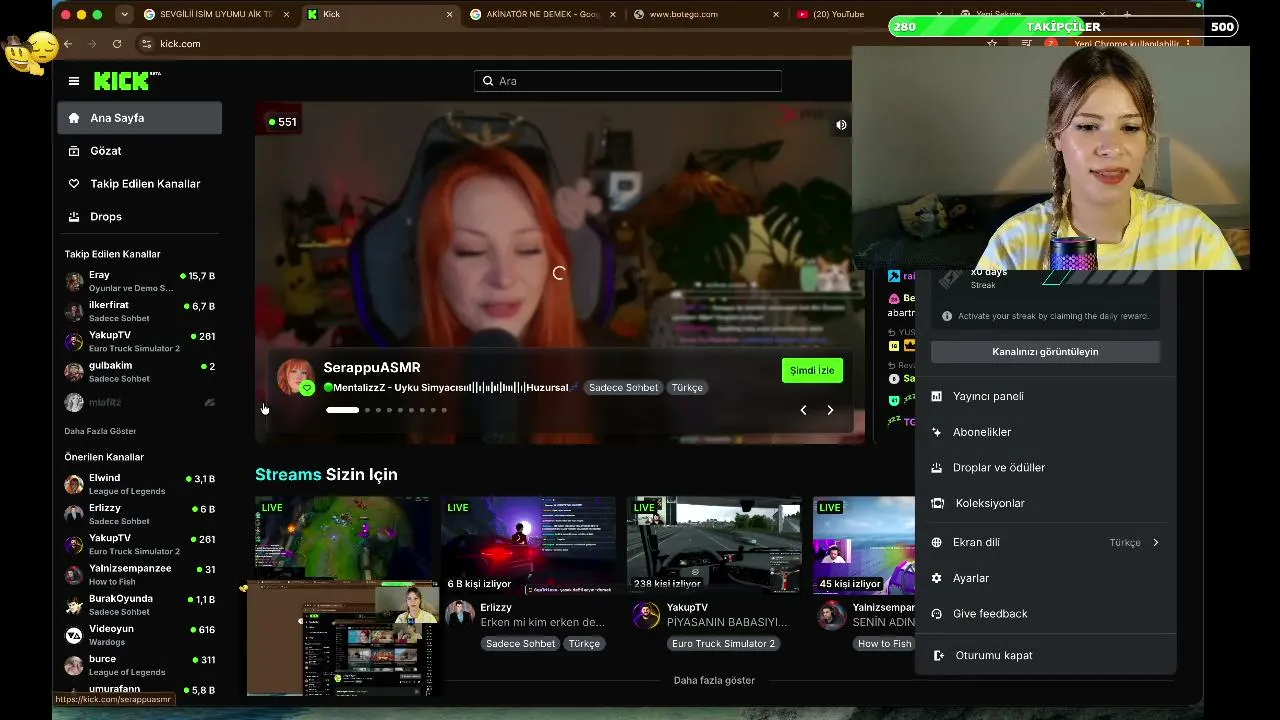Click the Ayarlar gear icon
The height and width of the screenshot is (720, 1280).
pyautogui.click(x=937, y=578)
